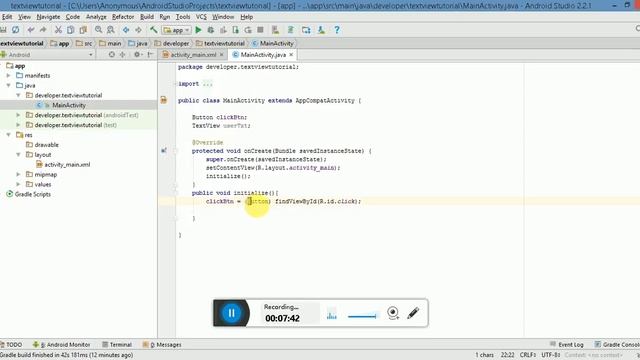The height and width of the screenshot is (360, 640).
Task: Close the activity_main.xml tab
Action: [222, 55]
